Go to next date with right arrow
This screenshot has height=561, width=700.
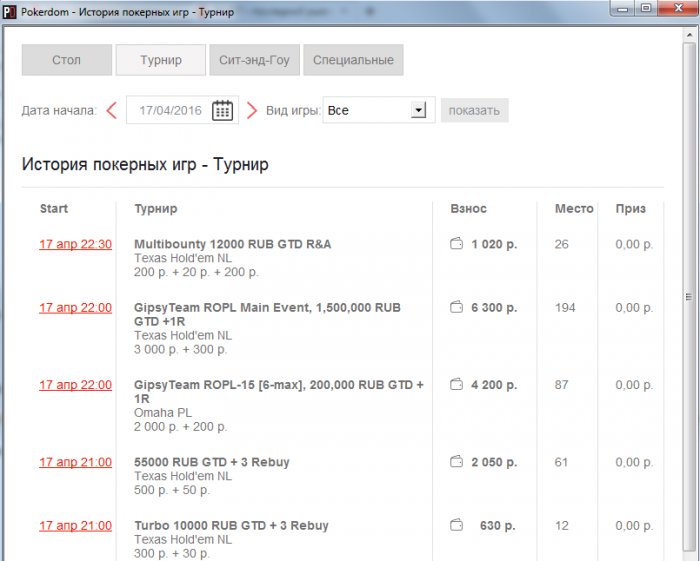pos(252,110)
